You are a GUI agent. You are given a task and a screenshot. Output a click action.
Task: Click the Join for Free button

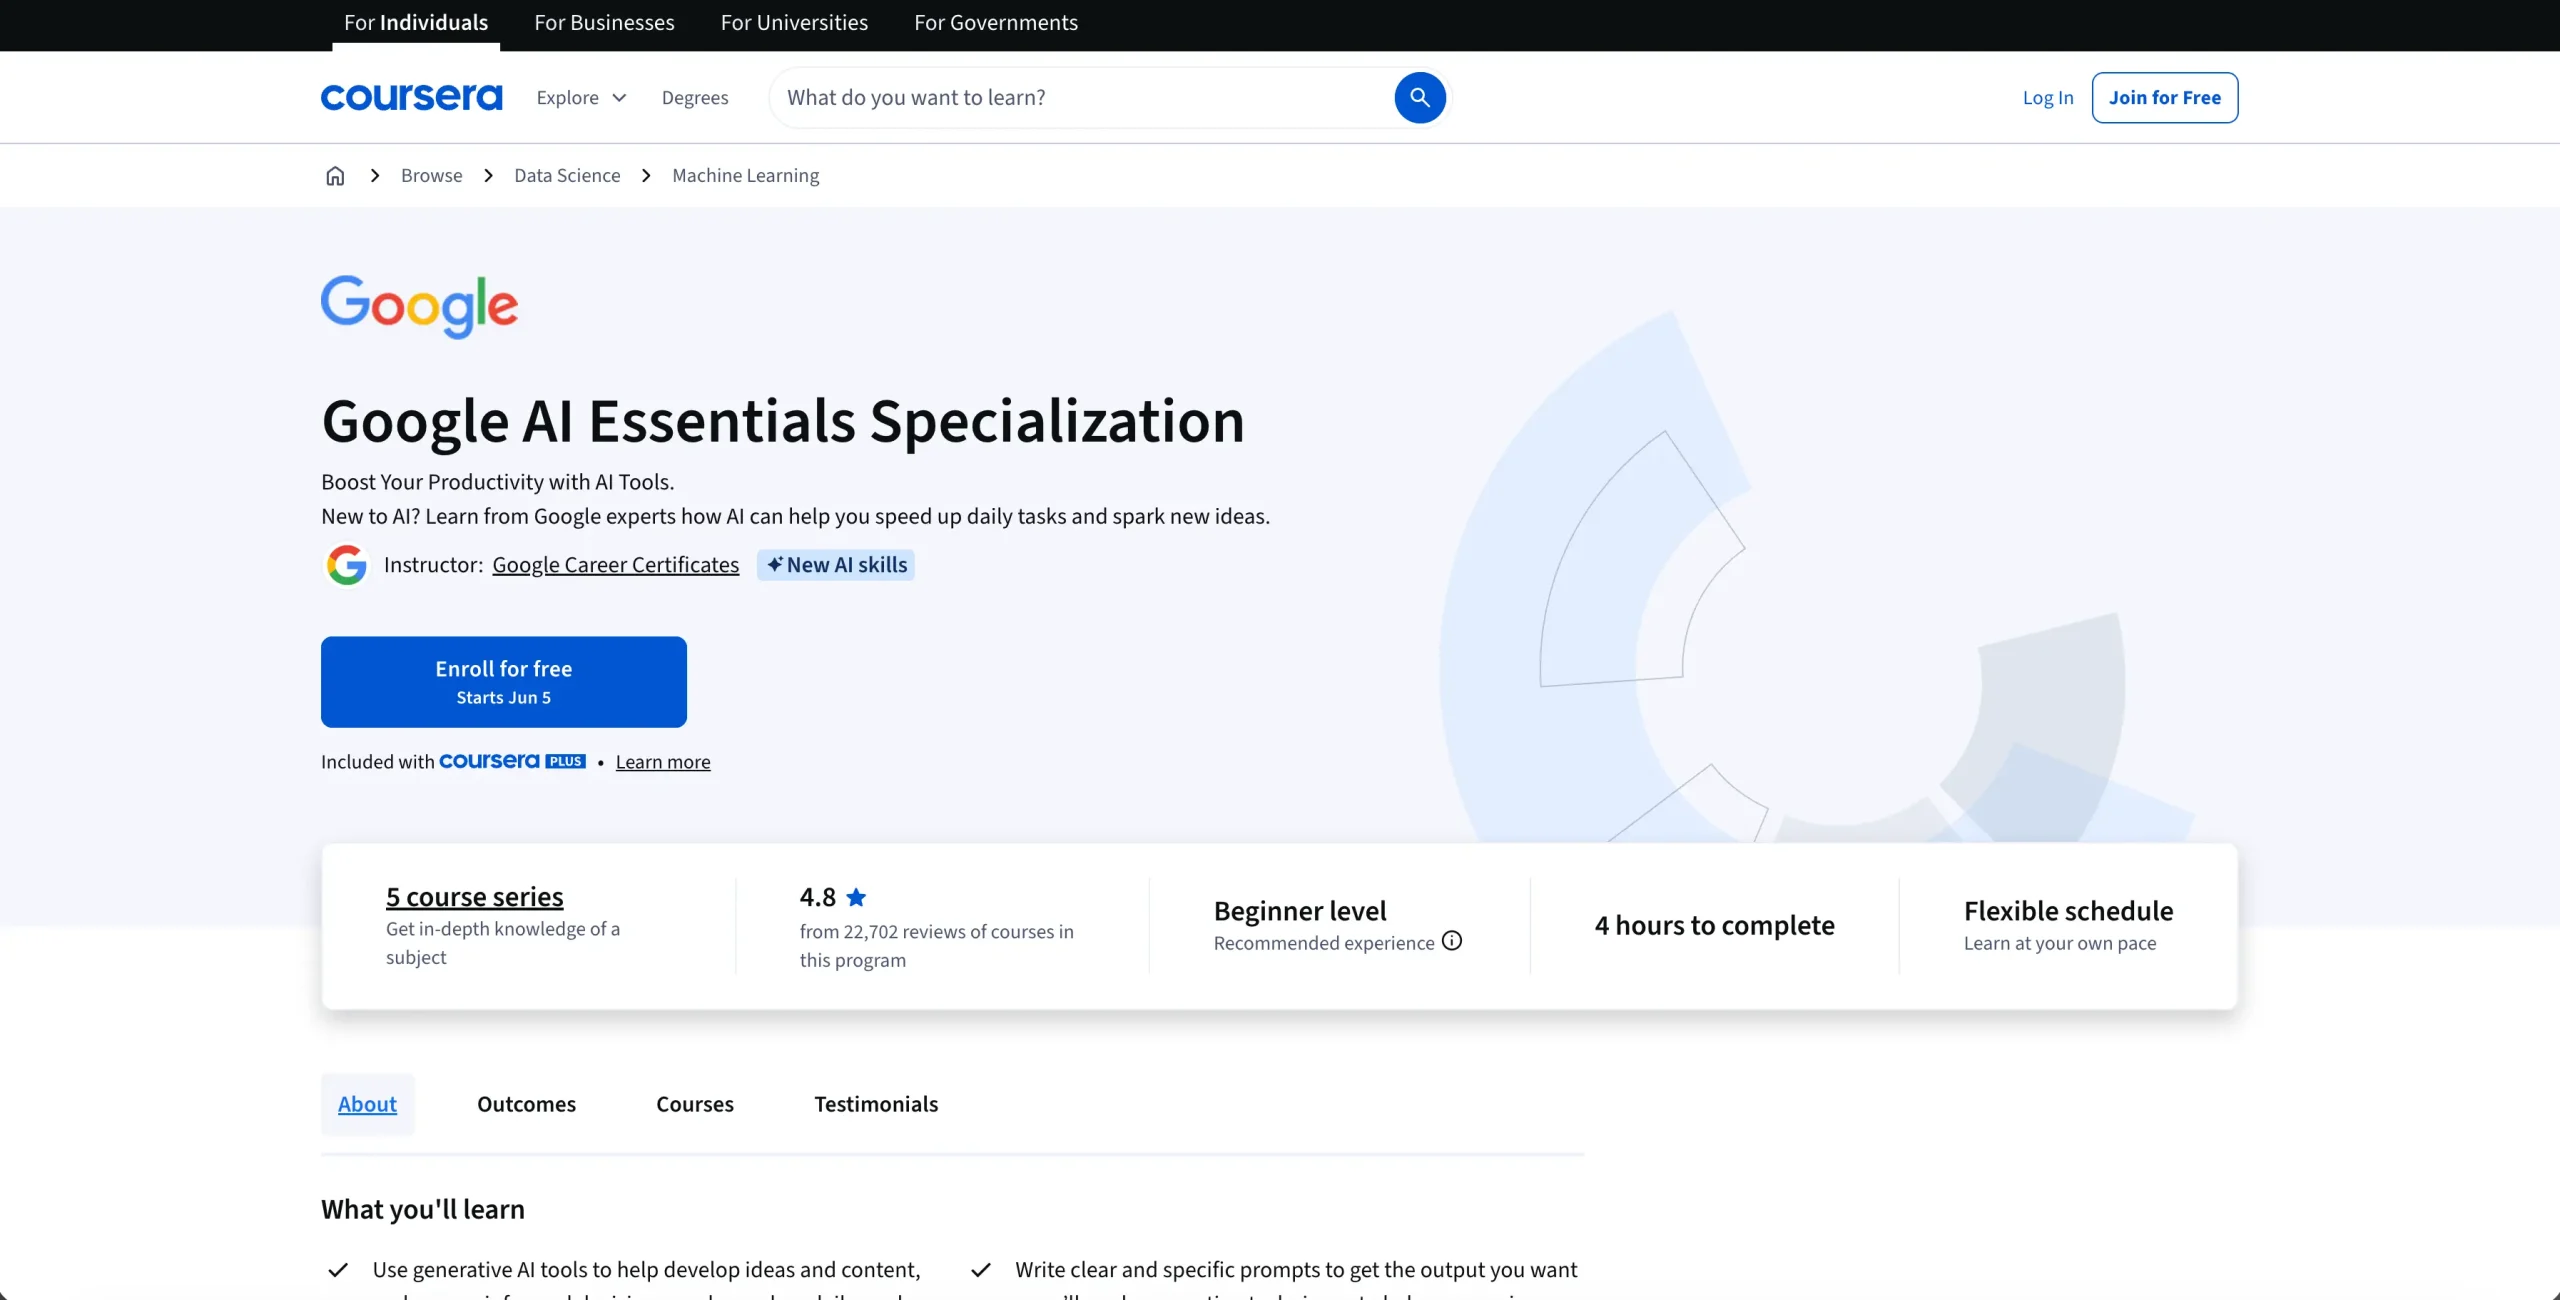coord(2165,97)
